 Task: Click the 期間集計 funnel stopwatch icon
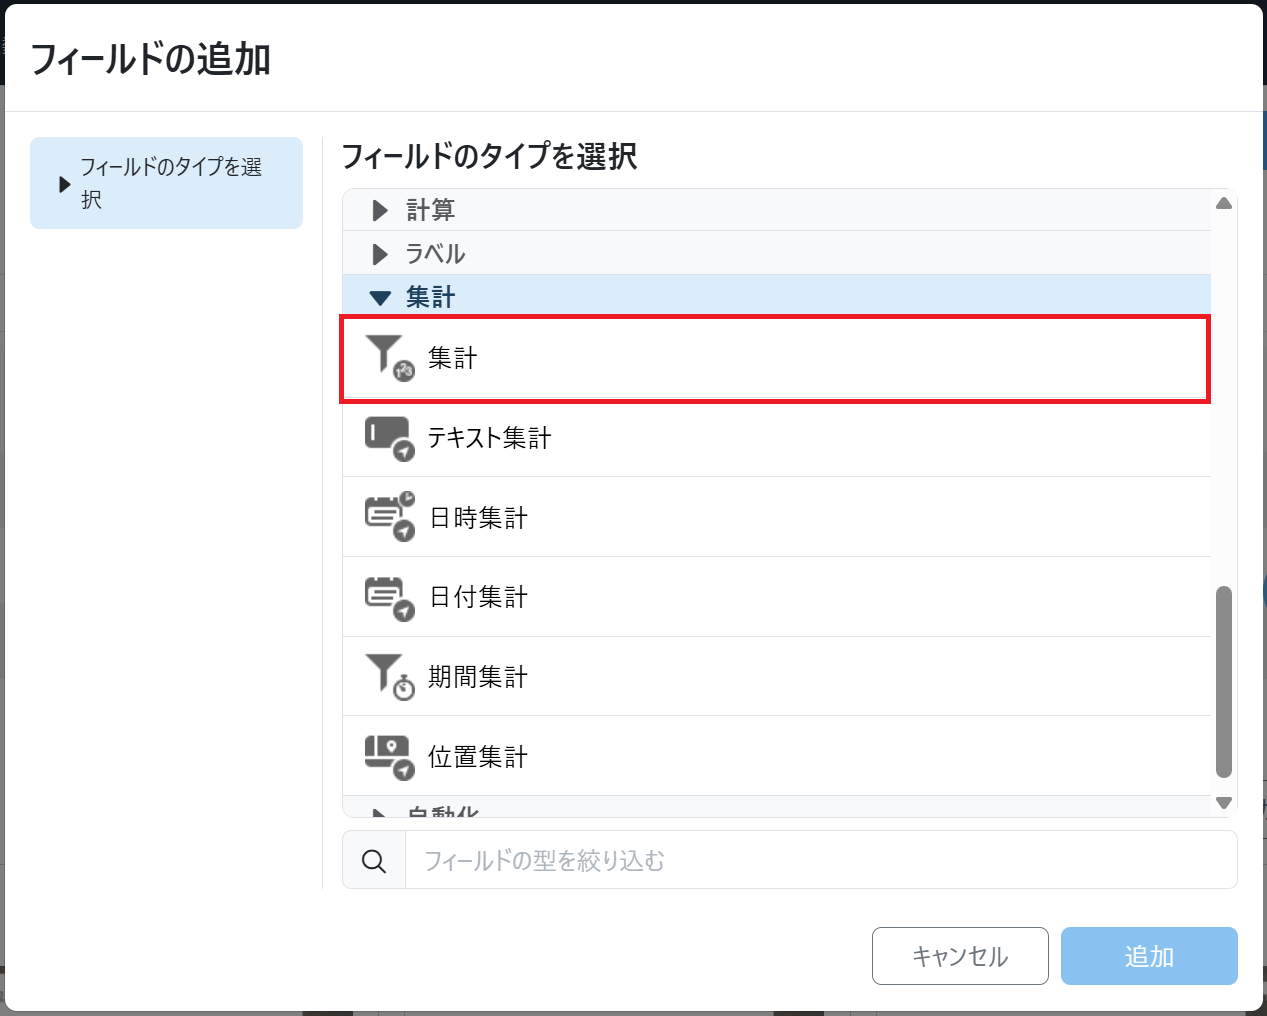[x=388, y=676]
